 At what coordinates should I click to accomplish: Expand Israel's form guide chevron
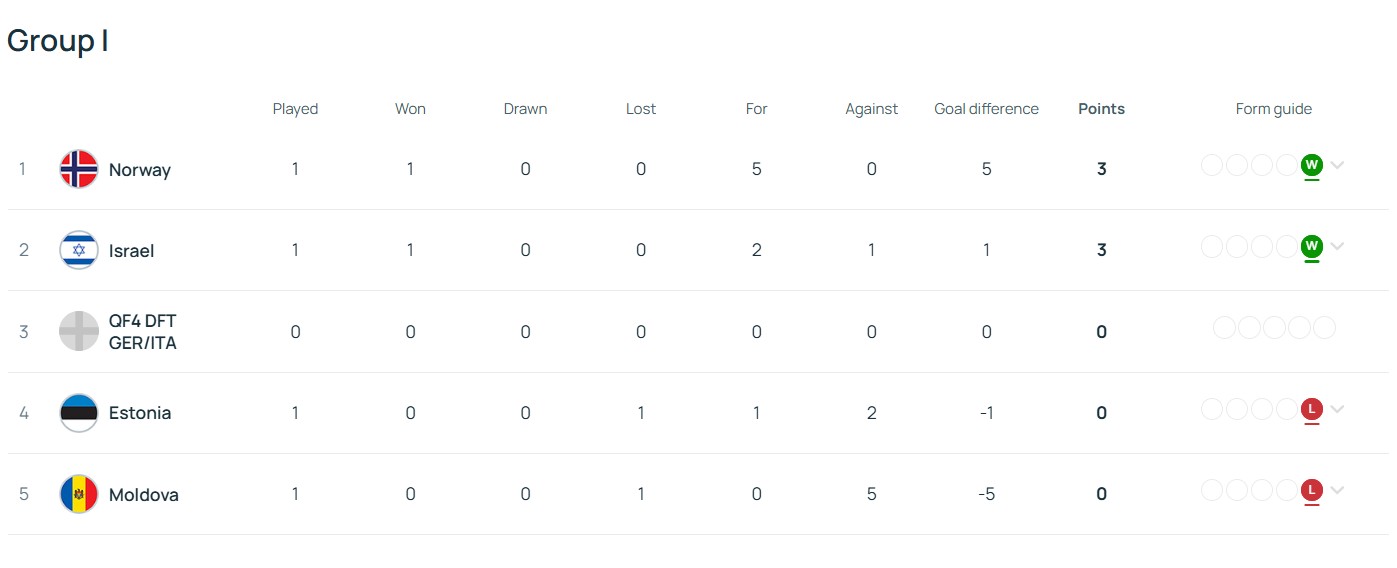tap(1337, 246)
